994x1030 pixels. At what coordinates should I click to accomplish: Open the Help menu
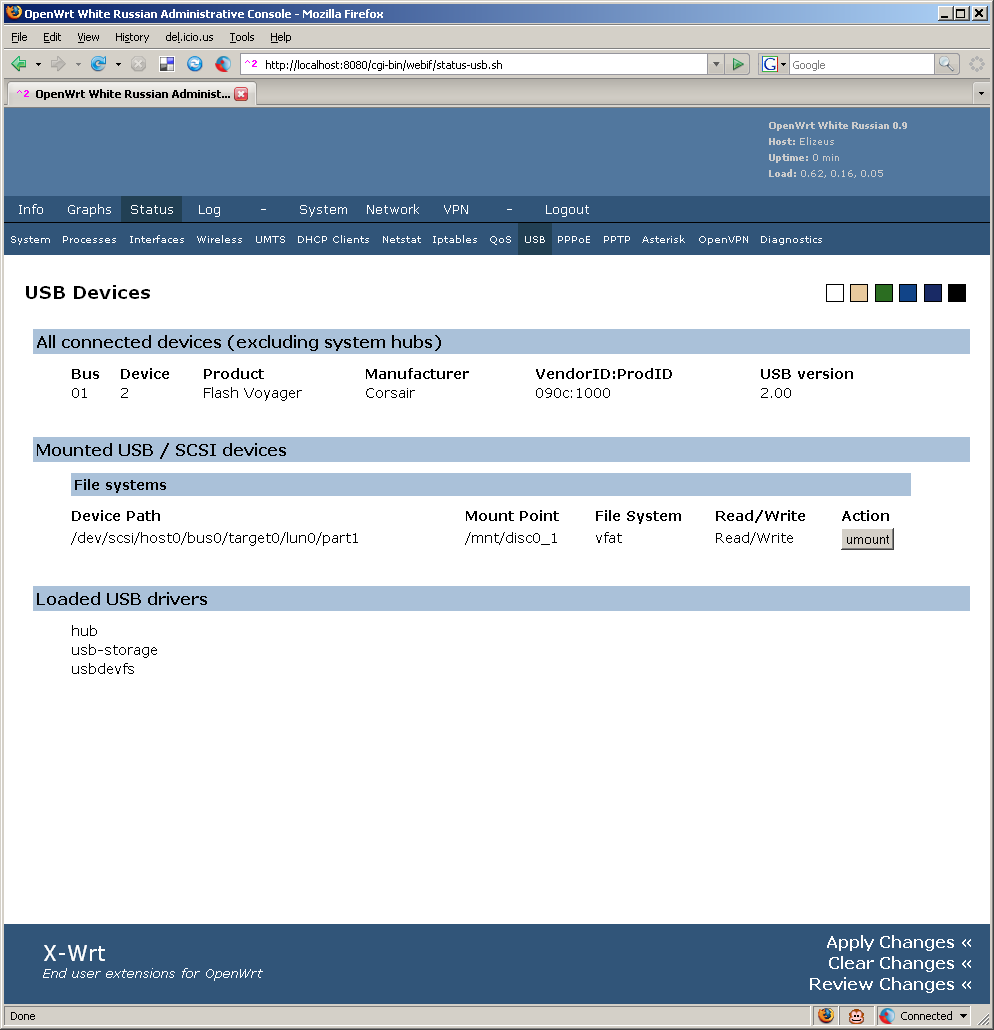281,37
